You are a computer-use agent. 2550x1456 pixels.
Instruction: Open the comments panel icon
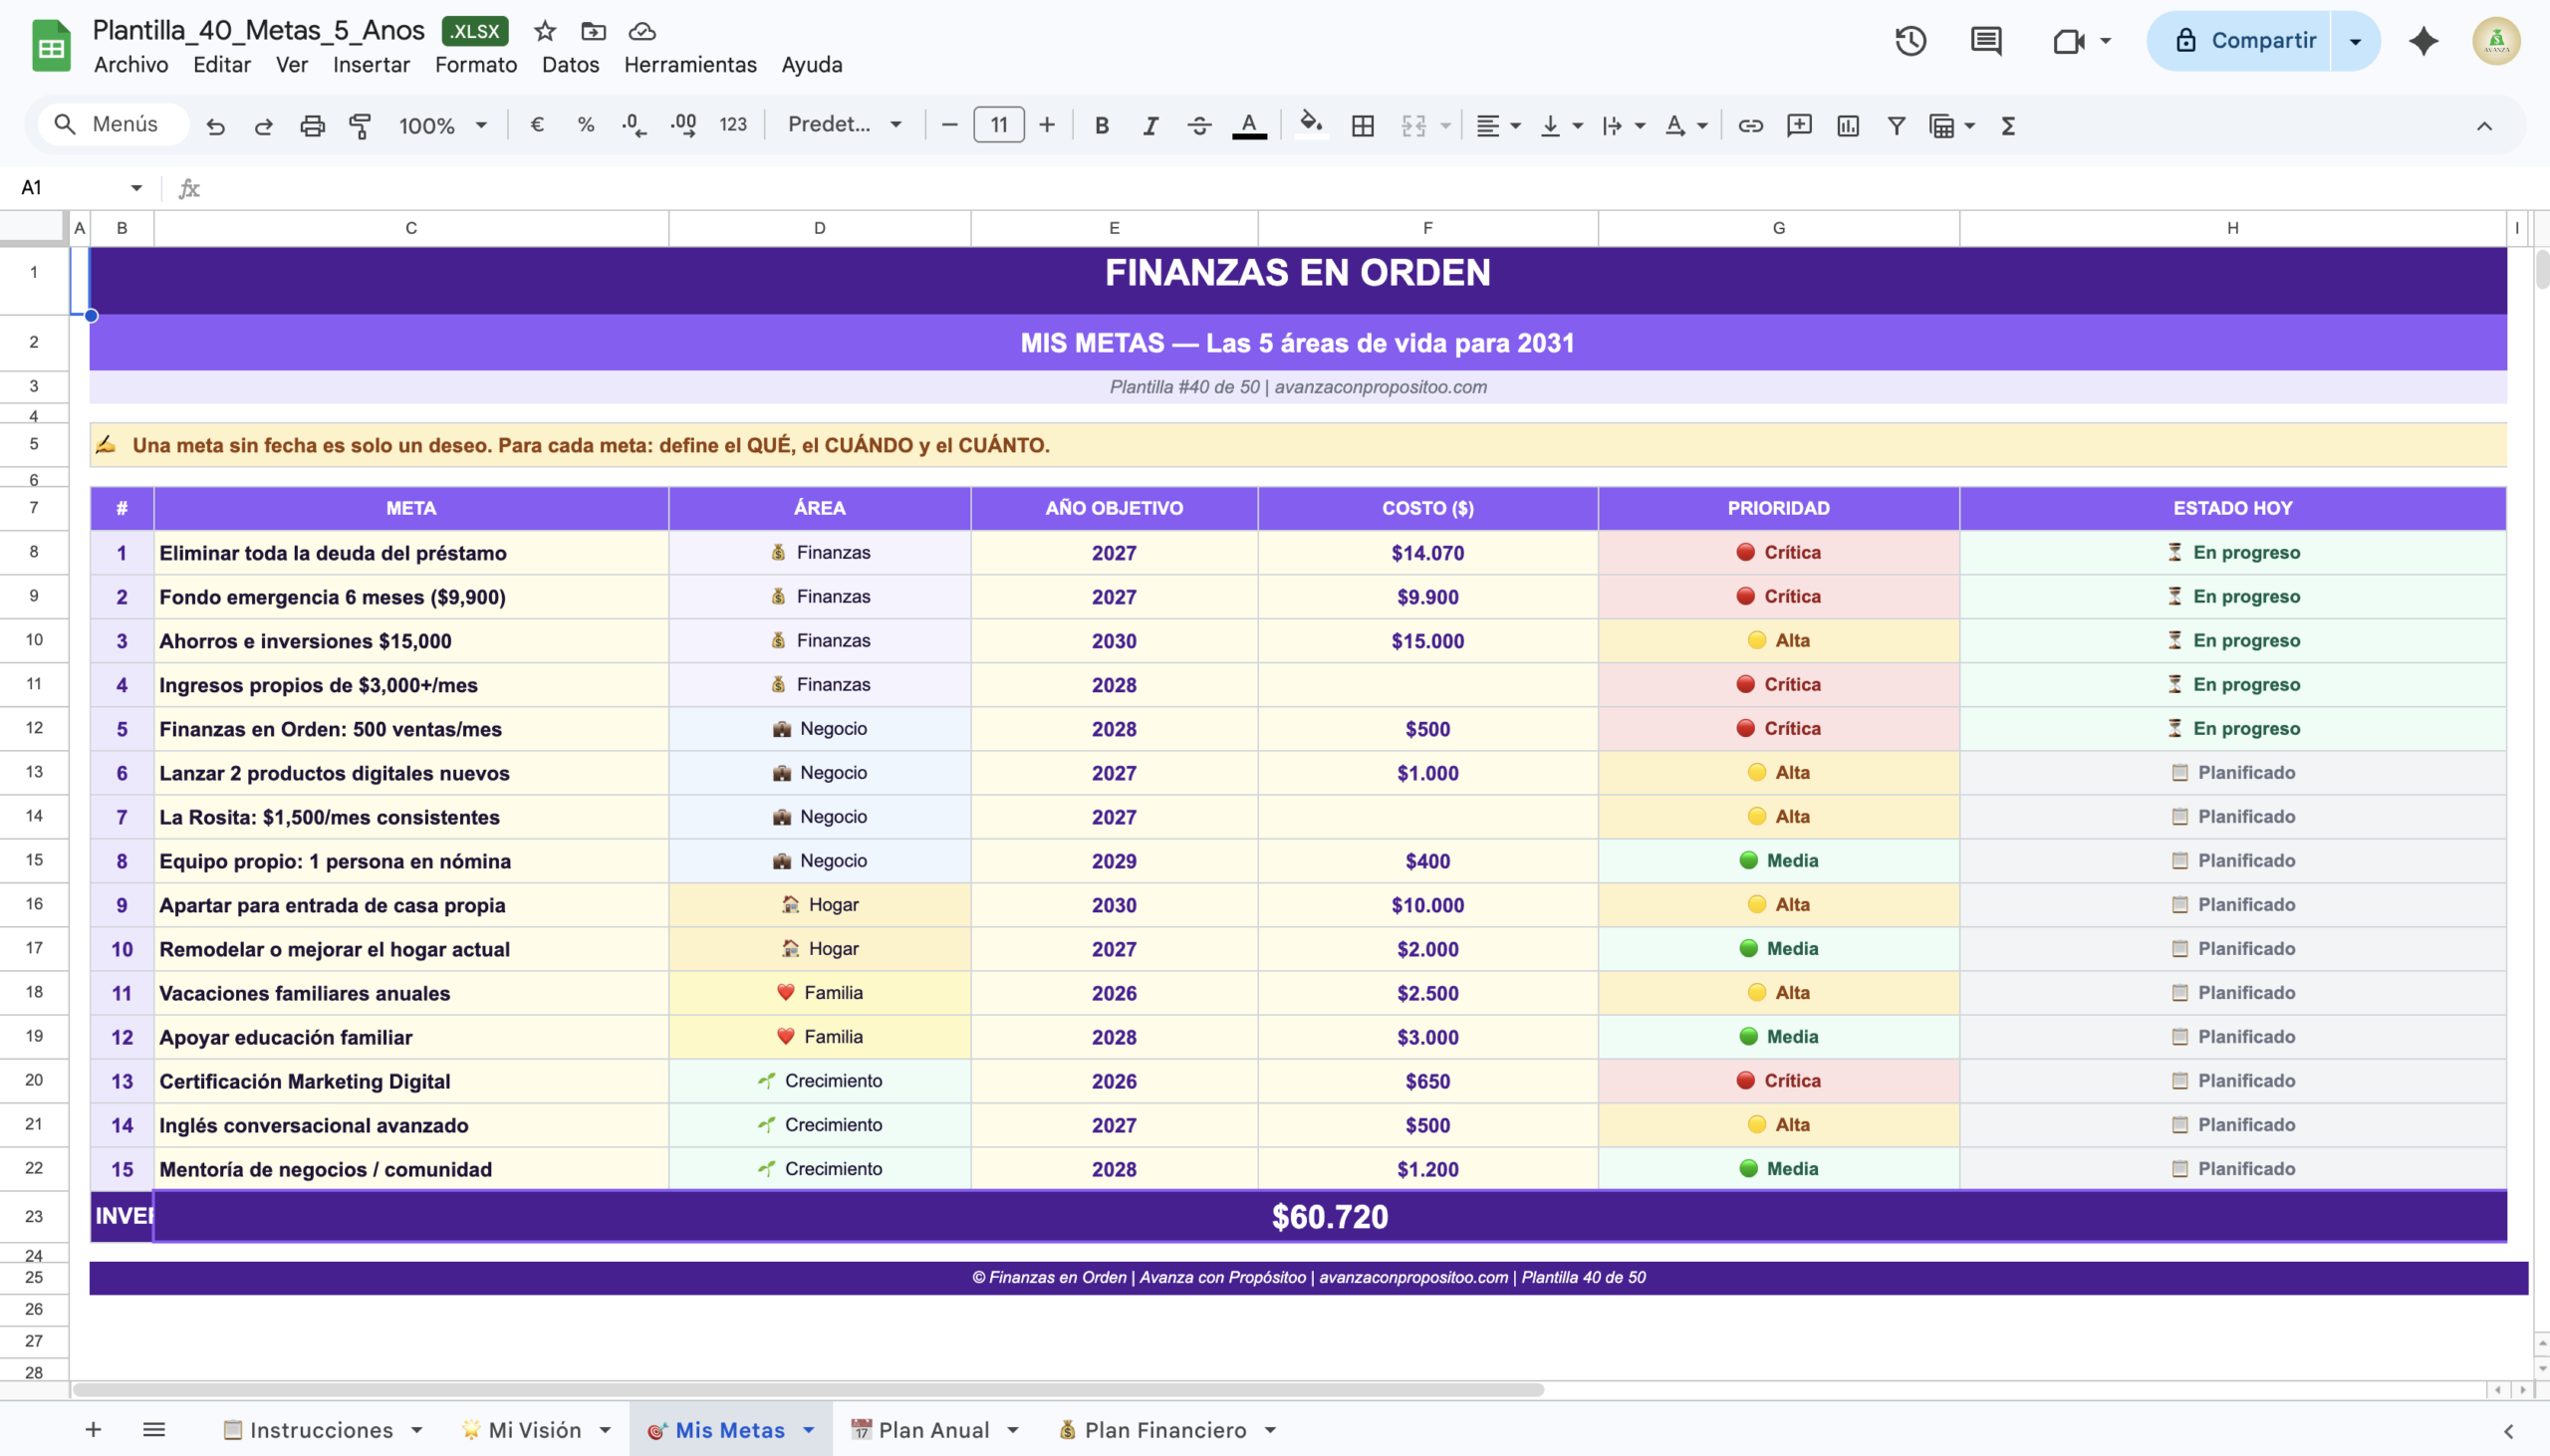point(1985,41)
